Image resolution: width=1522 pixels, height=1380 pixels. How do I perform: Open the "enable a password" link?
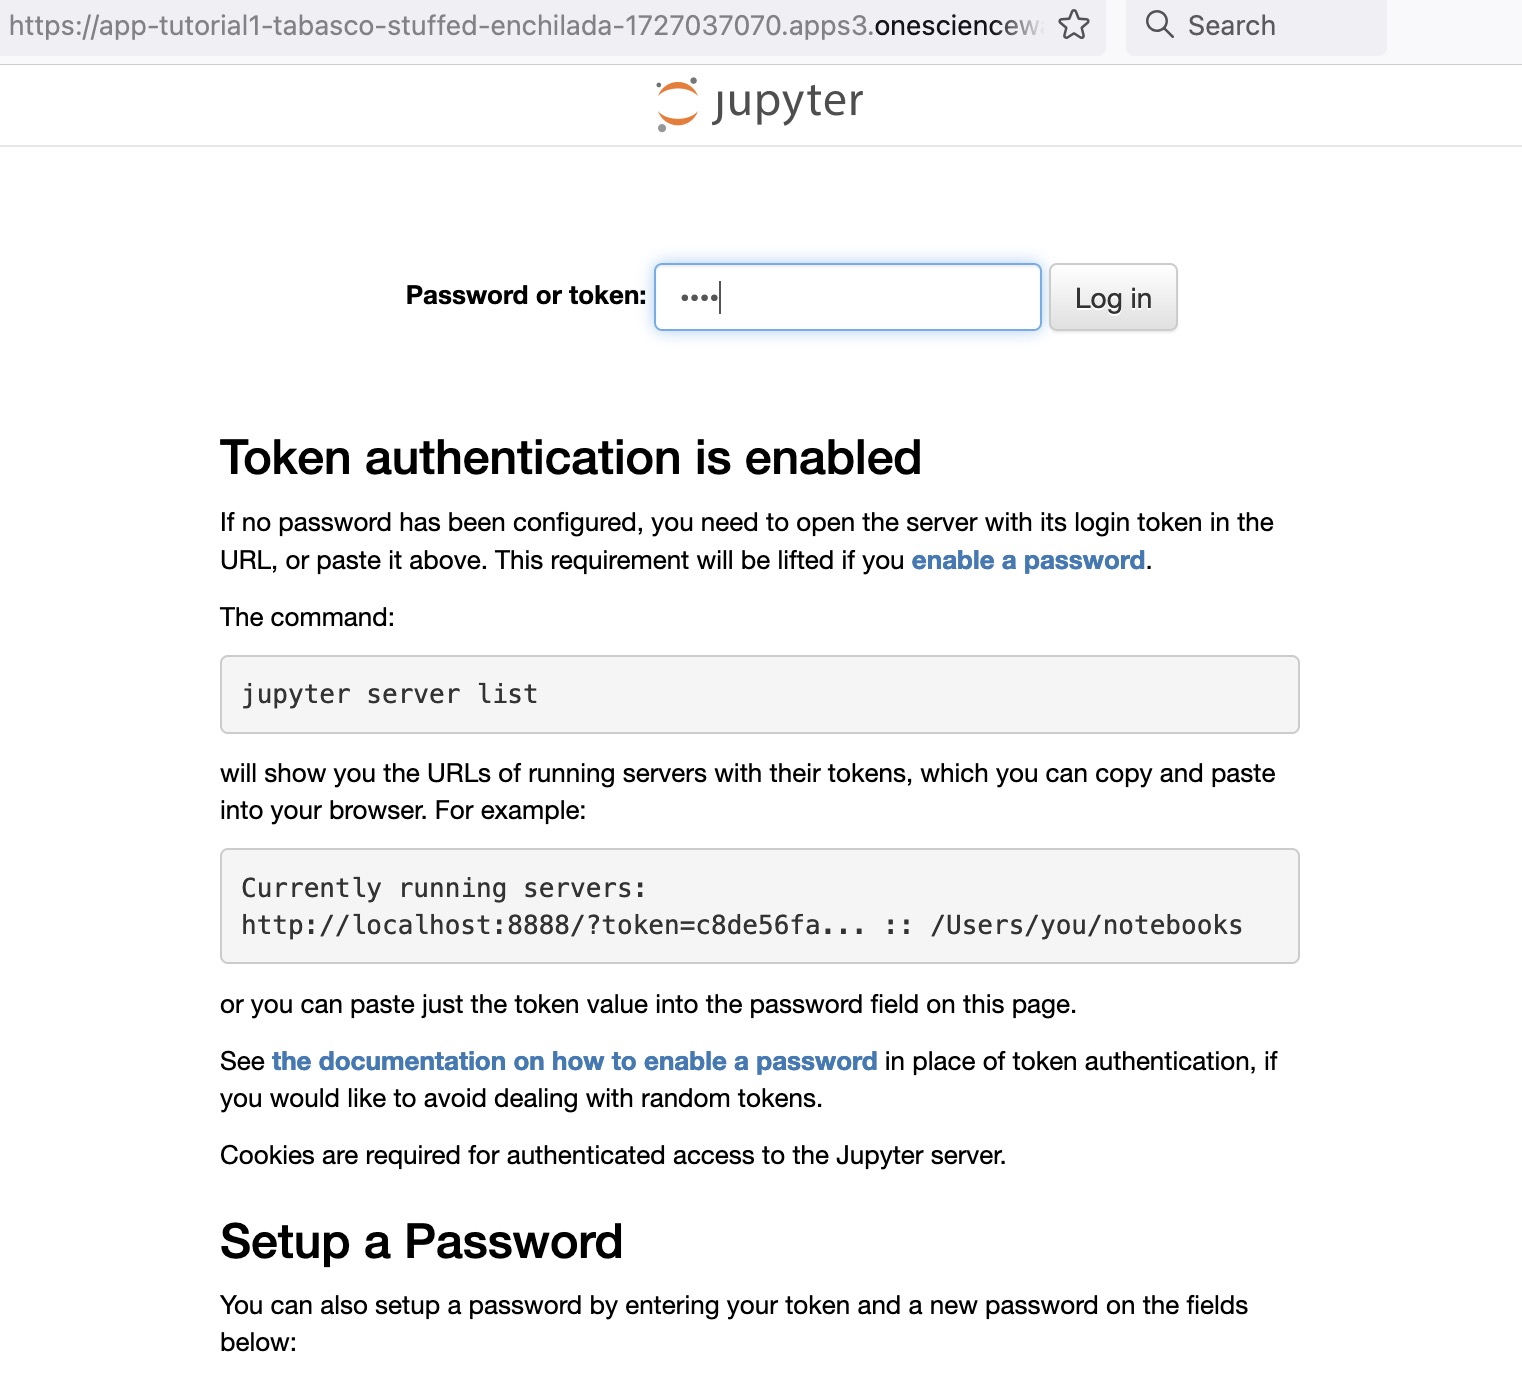[1028, 560]
